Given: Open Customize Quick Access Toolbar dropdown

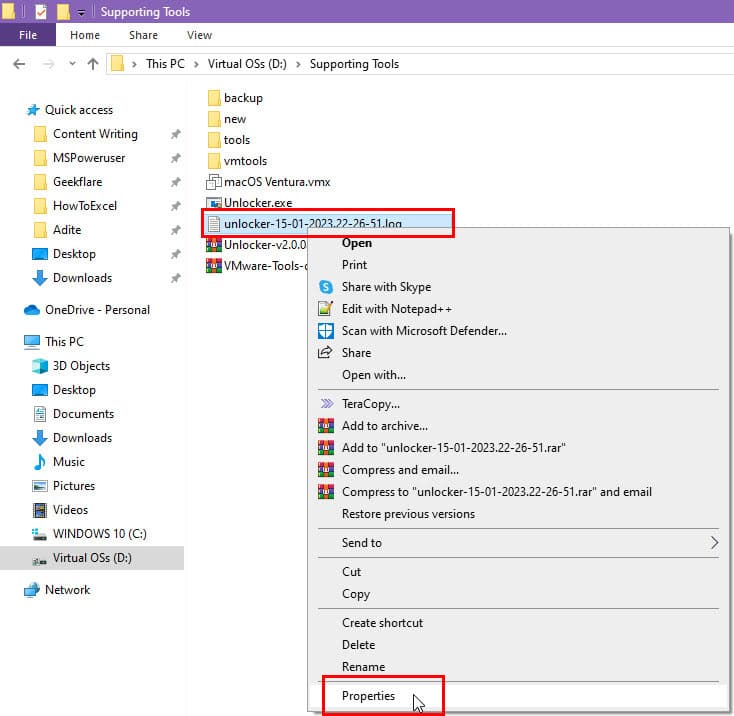Looking at the screenshot, I should tap(81, 13).
